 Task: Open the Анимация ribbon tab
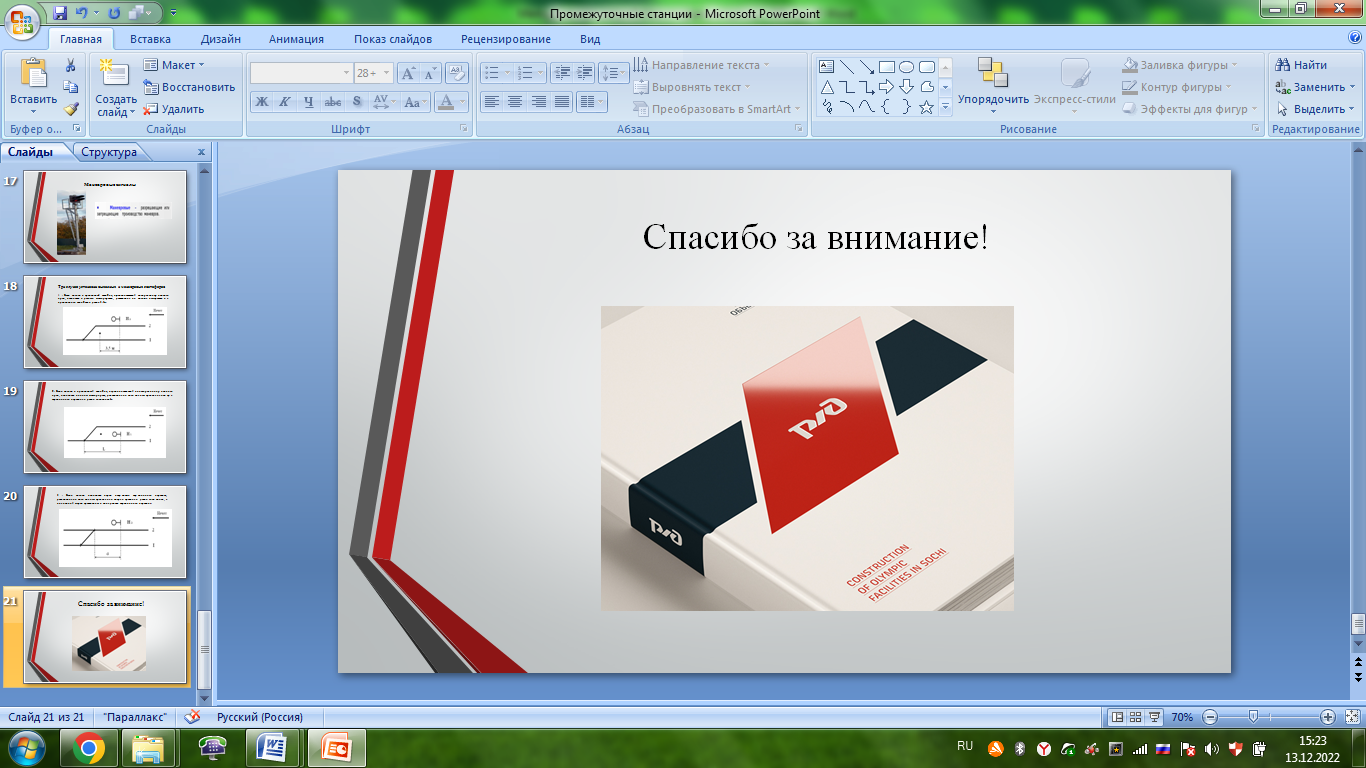pos(296,39)
